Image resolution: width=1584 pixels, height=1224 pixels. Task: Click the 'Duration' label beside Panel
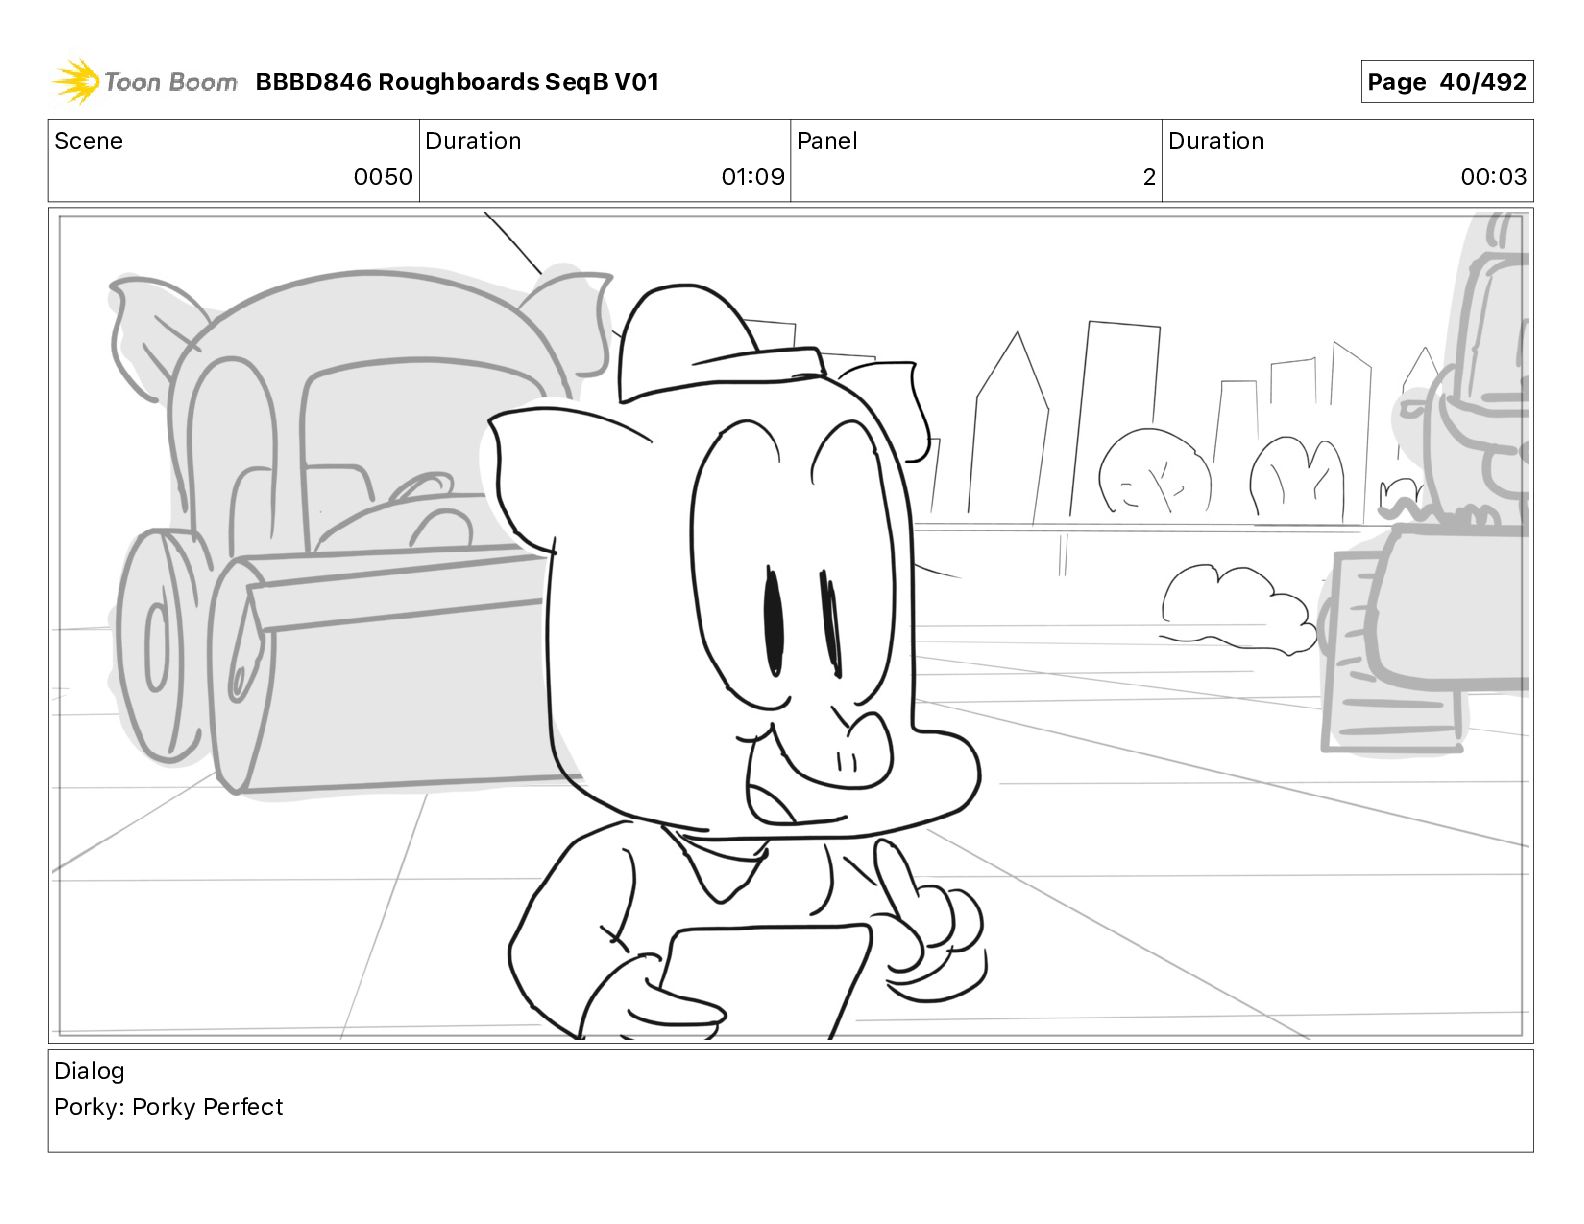(x=1216, y=141)
